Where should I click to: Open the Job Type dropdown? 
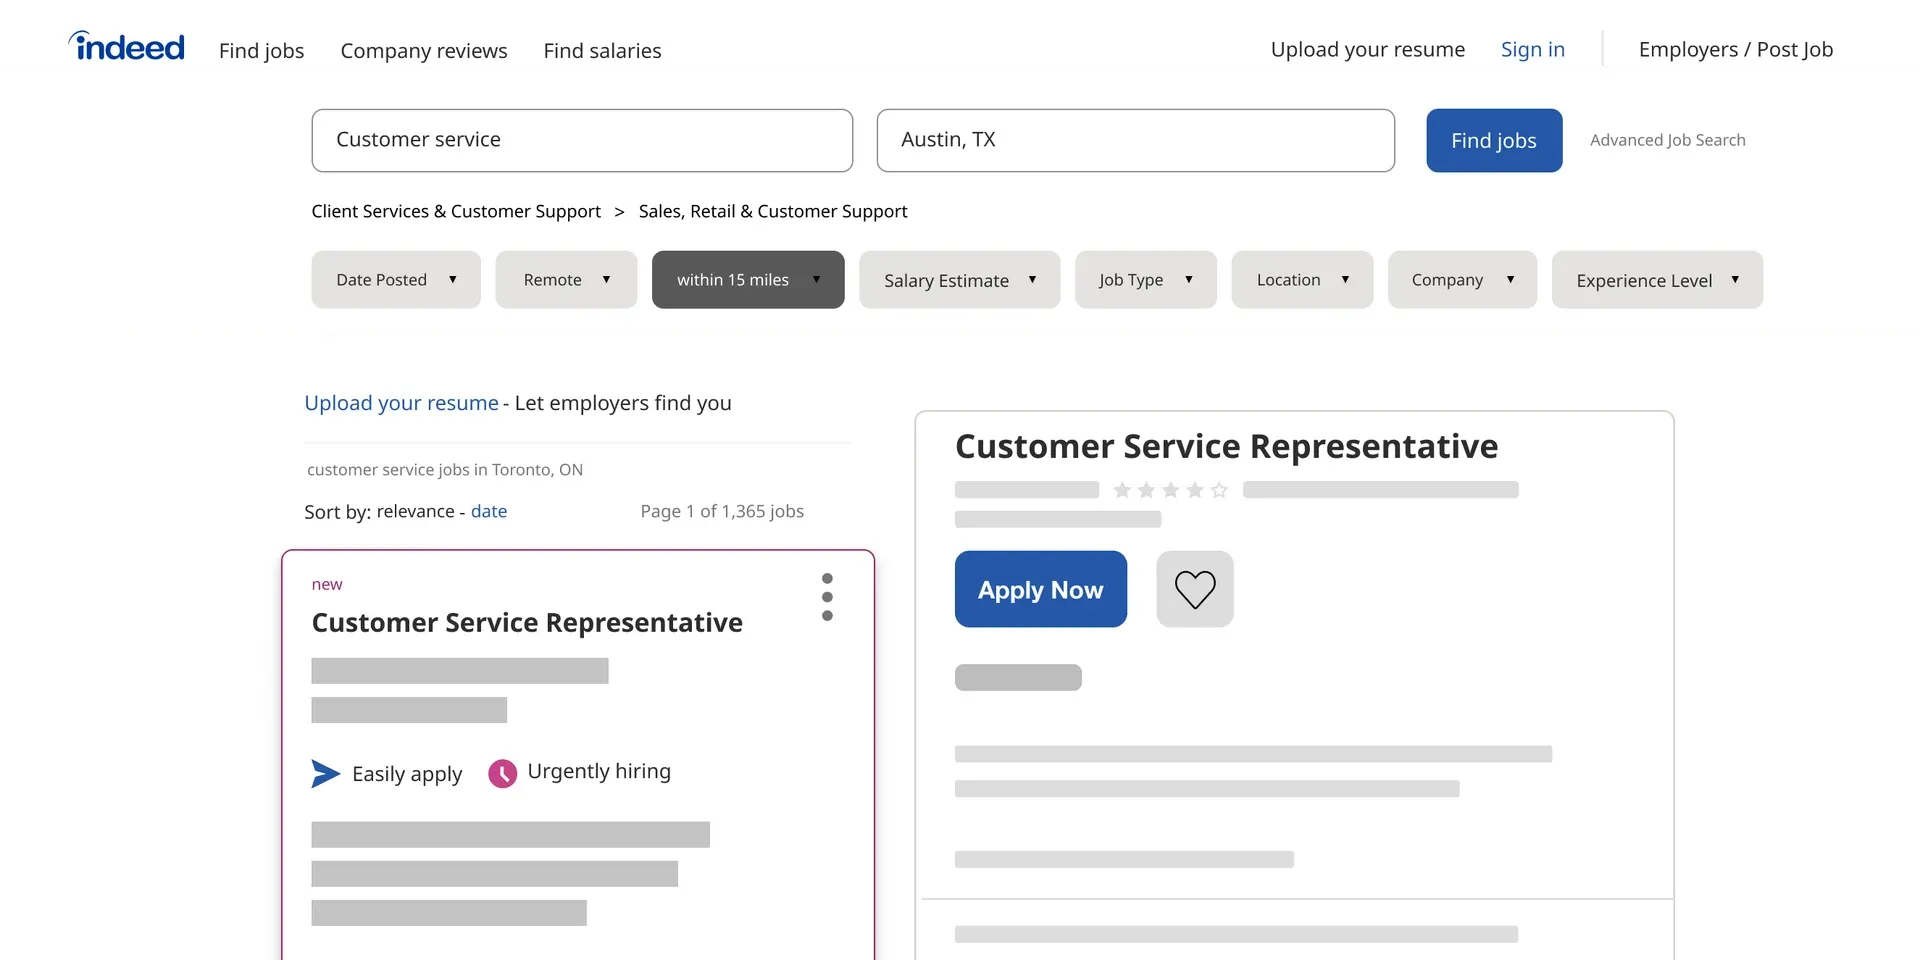pos(1146,280)
